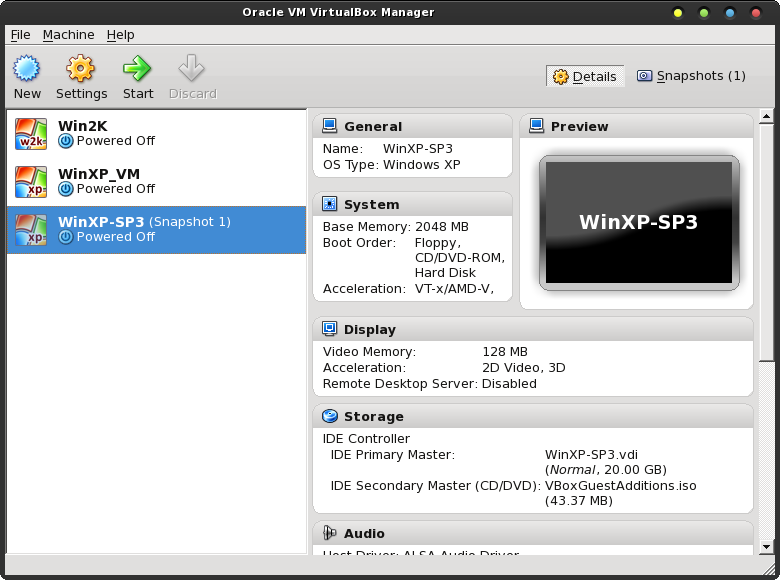Image resolution: width=780 pixels, height=580 pixels.
Task: Open Settings with the gear icon
Action: (x=81, y=68)
